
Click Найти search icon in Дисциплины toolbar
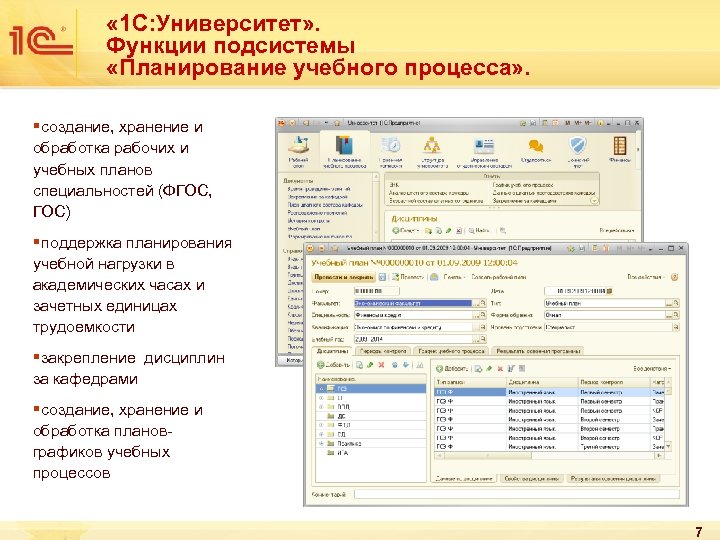click(471, 231)
